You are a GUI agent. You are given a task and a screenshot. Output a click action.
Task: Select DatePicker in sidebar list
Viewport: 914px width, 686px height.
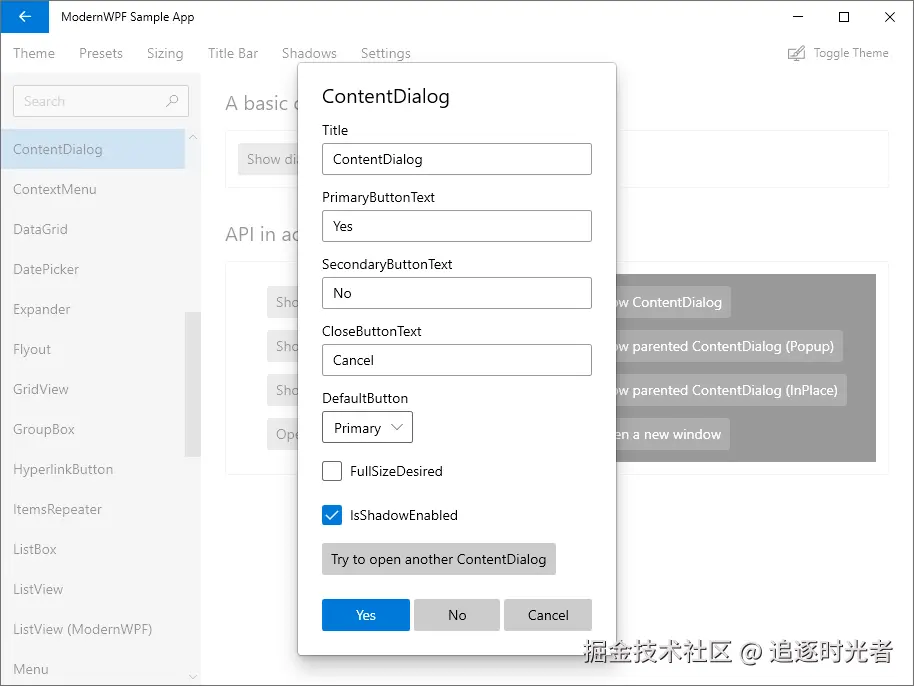(x=93, y=269)
